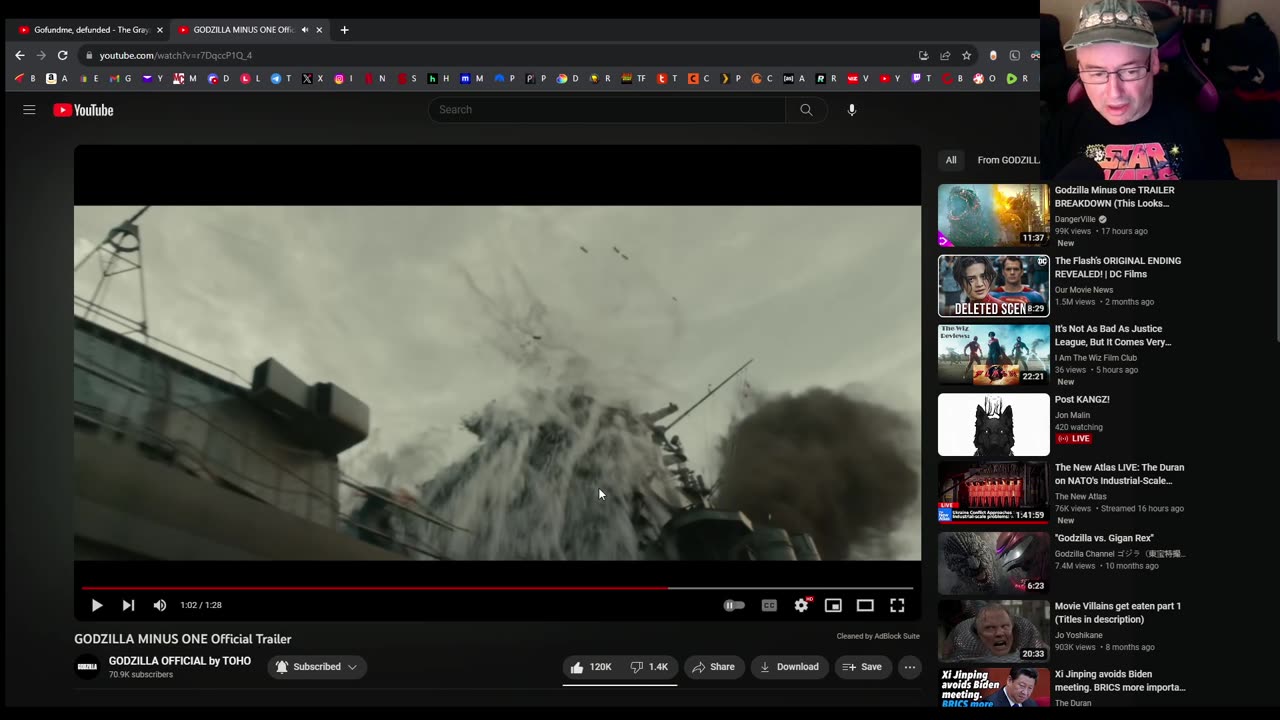Open Post KANGZ! live stream
The height and width of the screenshot is (720, 1280).
click(1082, 399)
